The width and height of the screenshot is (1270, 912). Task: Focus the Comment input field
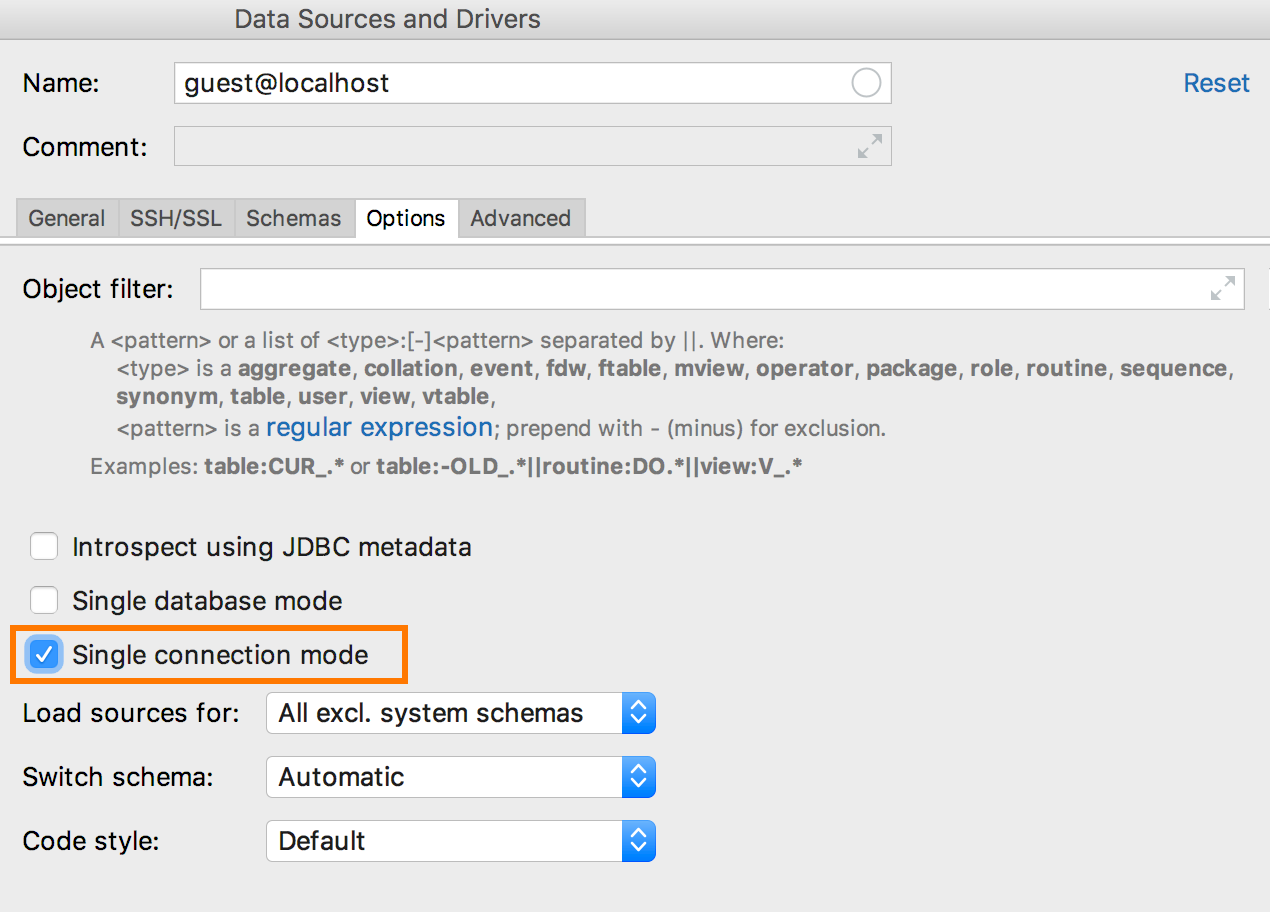pos(510,146)
